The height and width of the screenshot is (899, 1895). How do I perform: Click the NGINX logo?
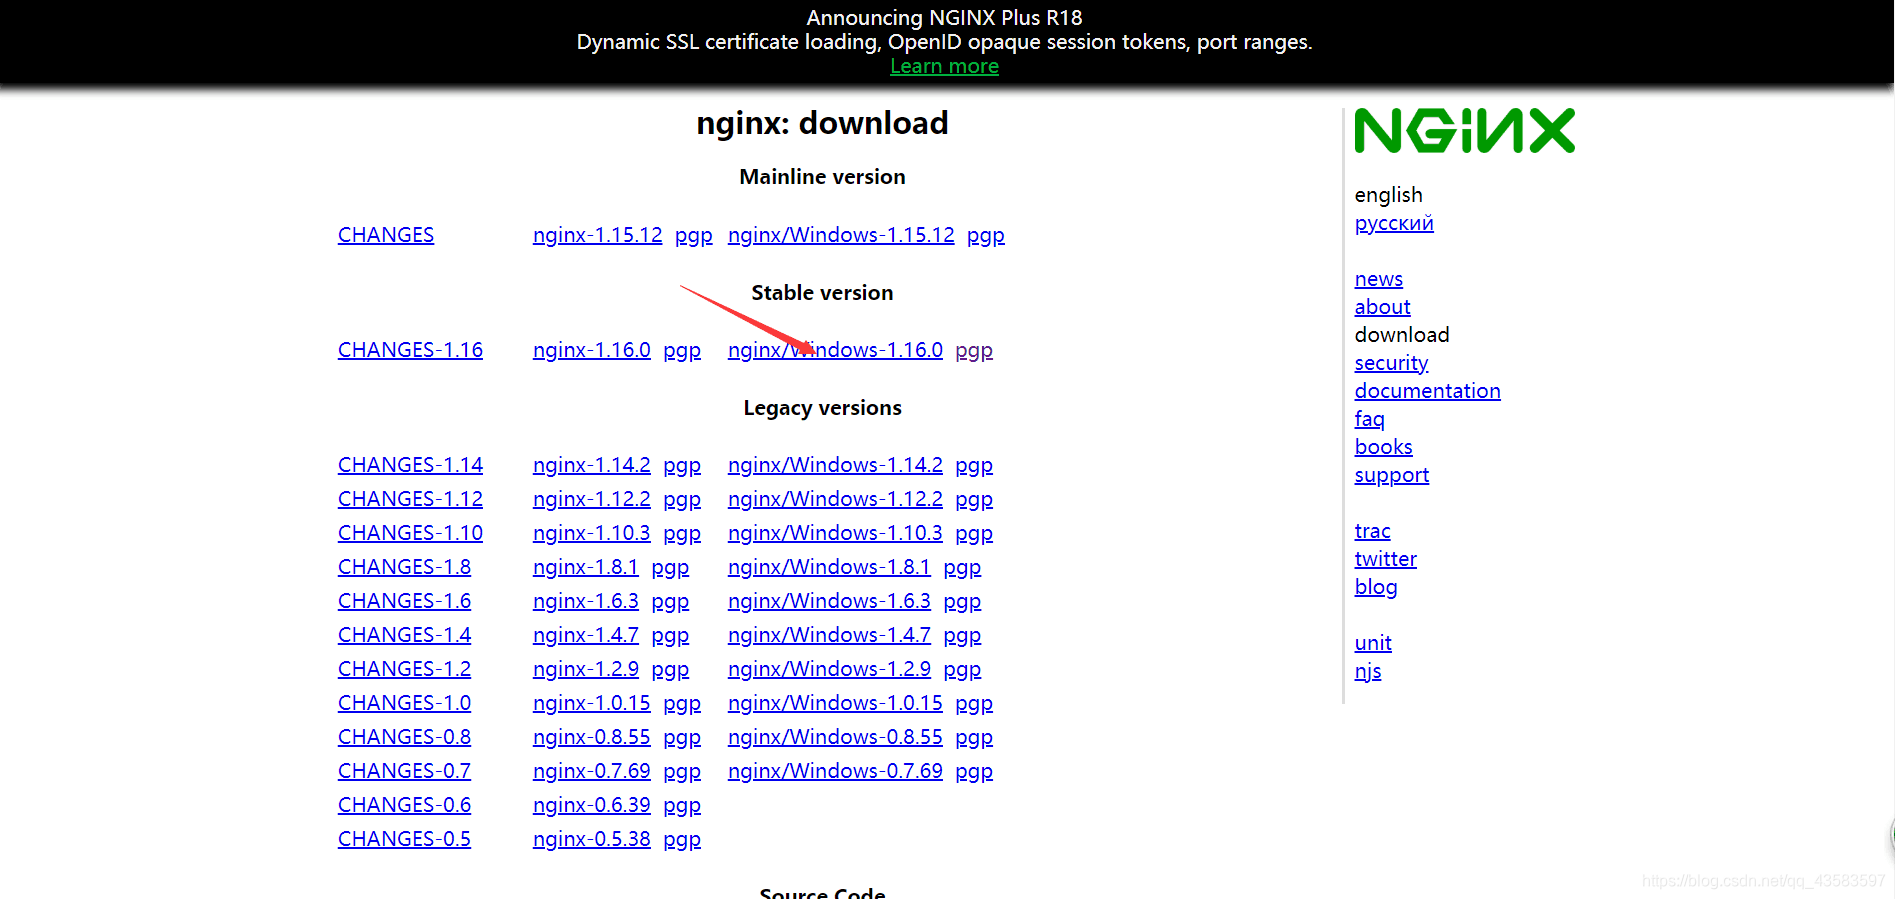1464,131
